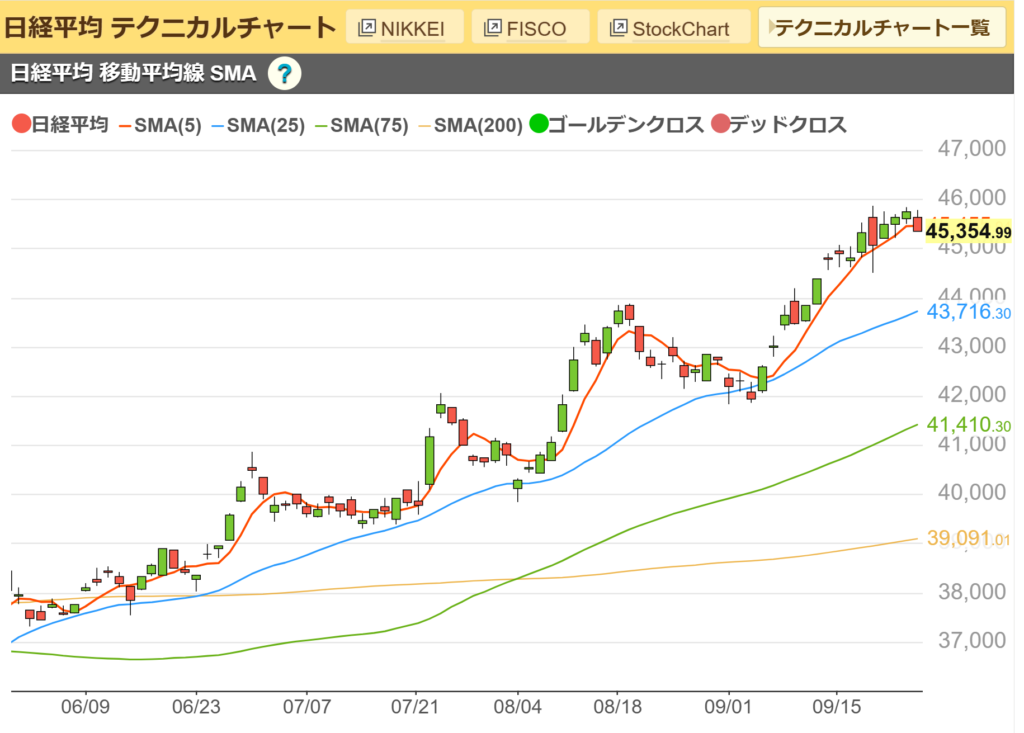The width and height of the screenshot is (1024, 733).
Task: Click the SMA(200) value label 39,091.01
Action: [968, 539]
